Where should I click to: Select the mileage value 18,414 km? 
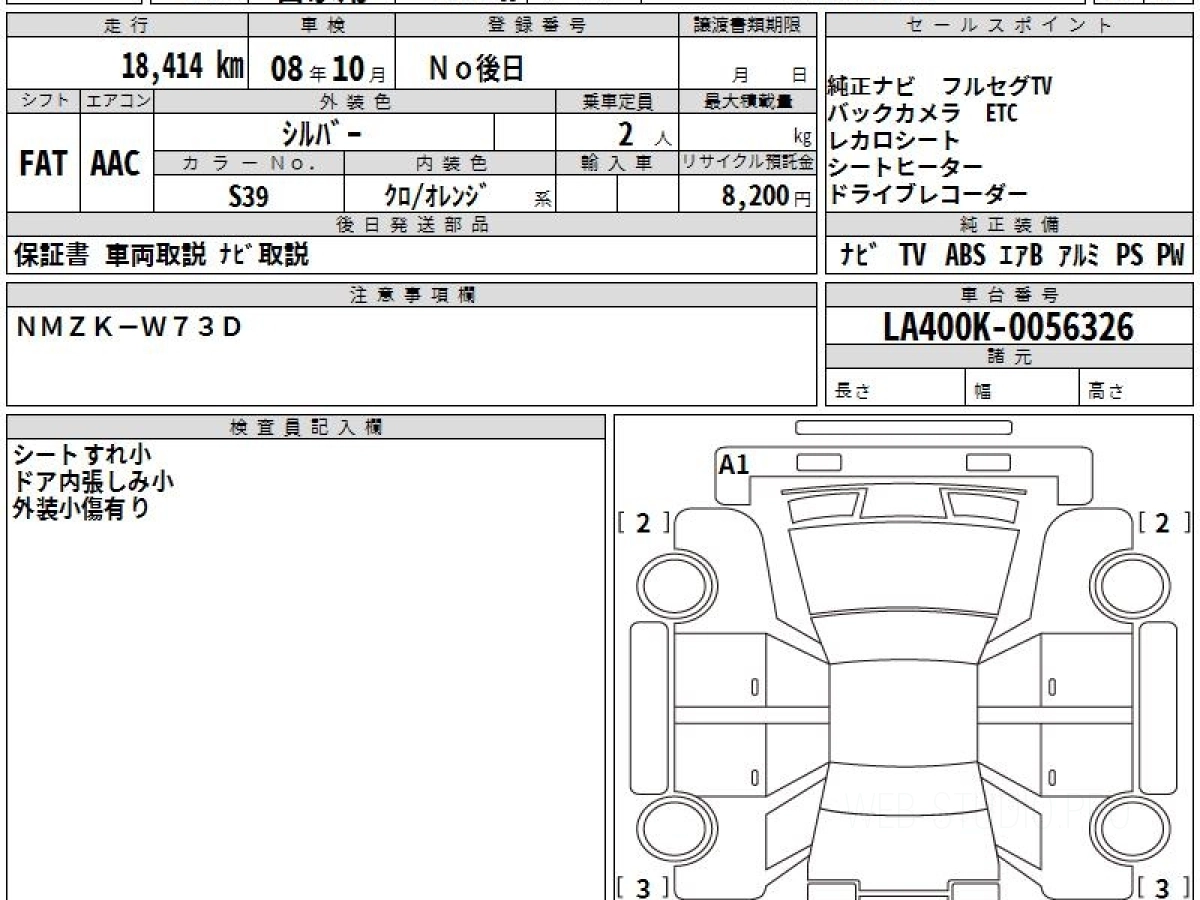click(x=183, y=67)
